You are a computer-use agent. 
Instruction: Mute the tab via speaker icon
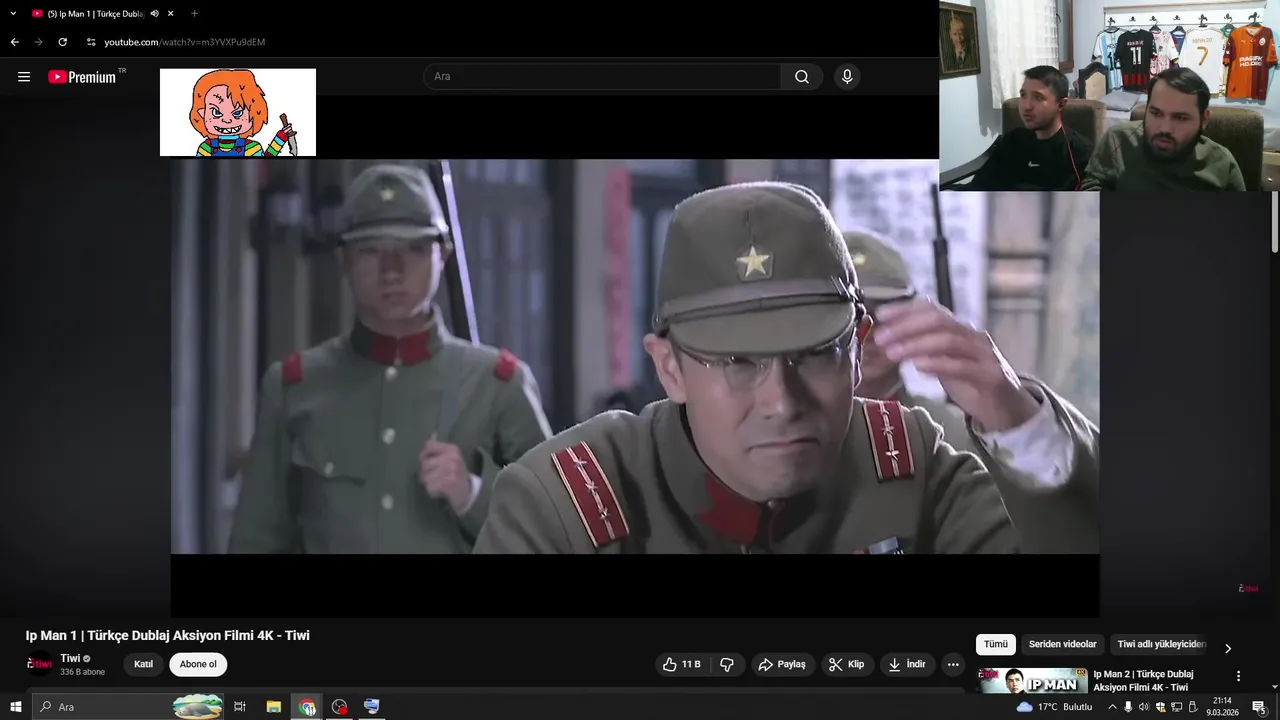(155, 14)
